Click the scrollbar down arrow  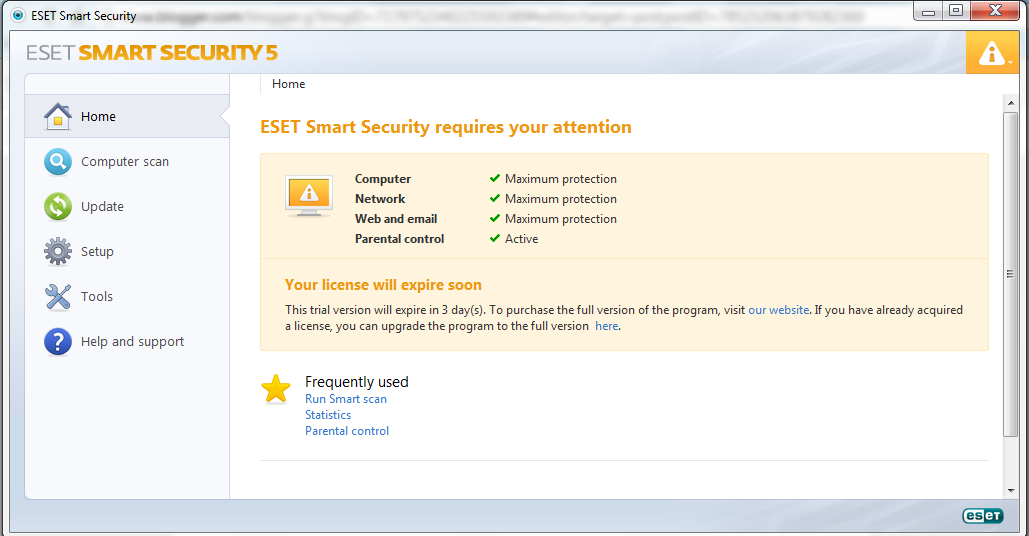pos(1011,490)
